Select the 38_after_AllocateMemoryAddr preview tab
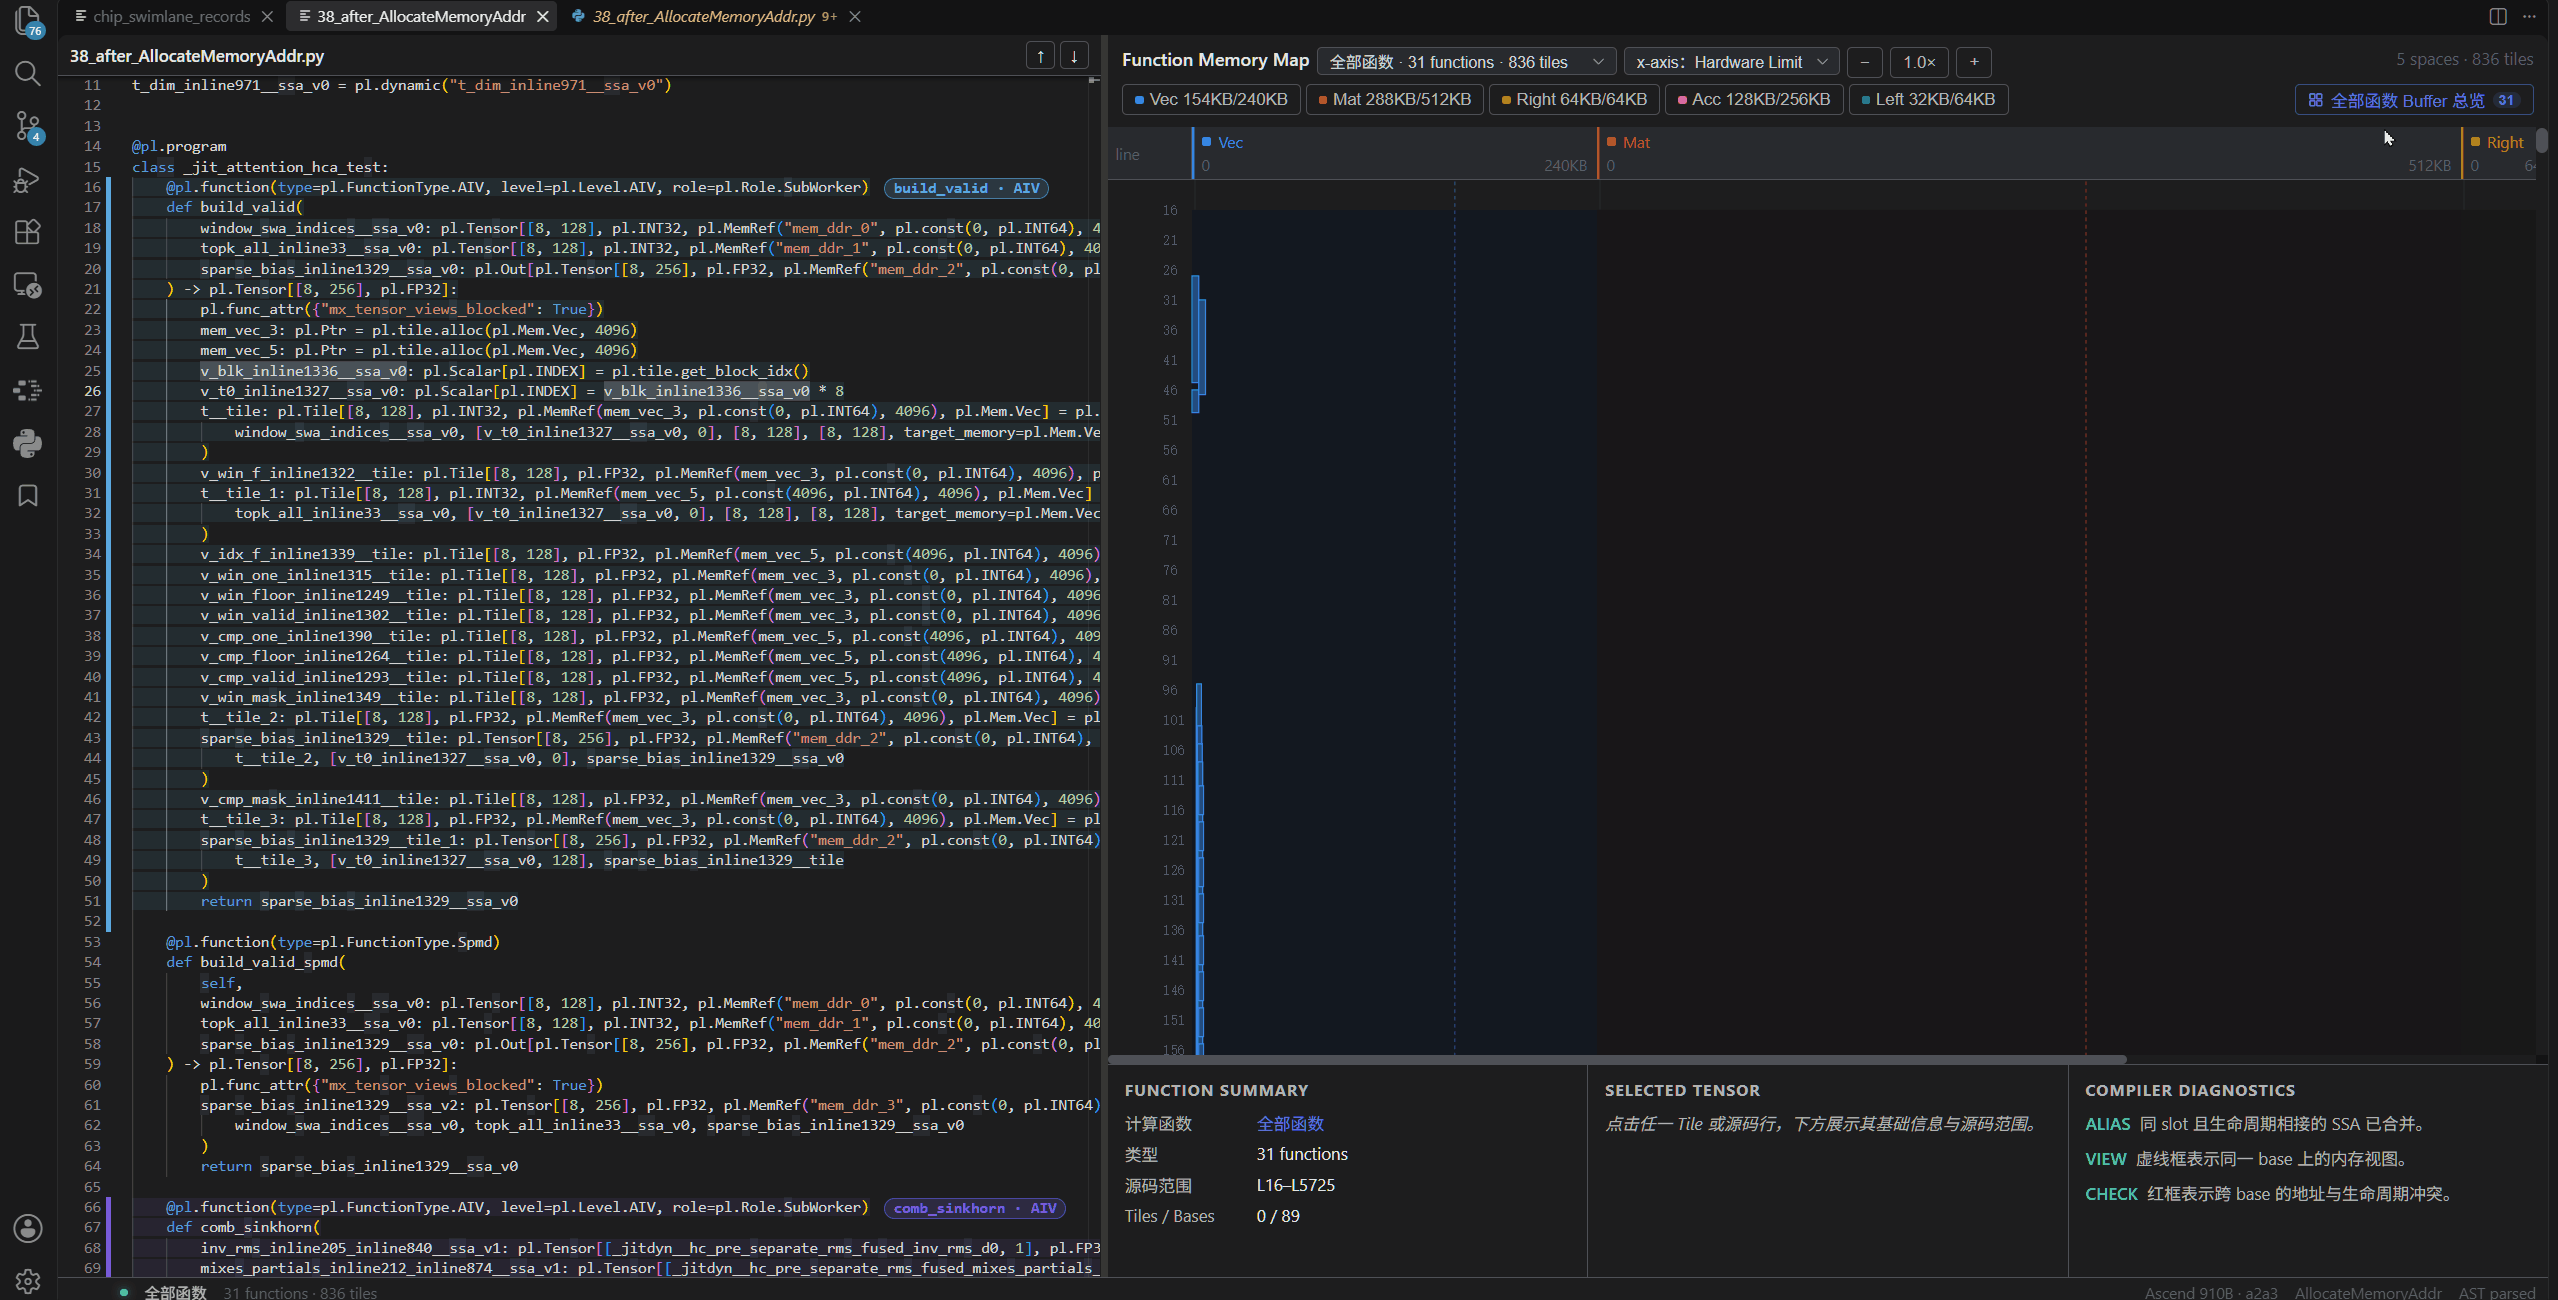2558x1300 pixels. (x=421, y=16)
